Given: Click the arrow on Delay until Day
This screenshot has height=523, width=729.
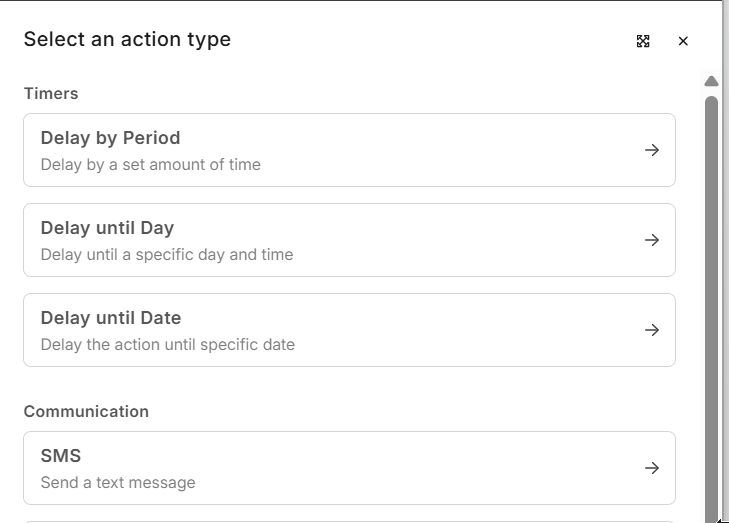Looking at the screenshot, I should click(652, 240).
